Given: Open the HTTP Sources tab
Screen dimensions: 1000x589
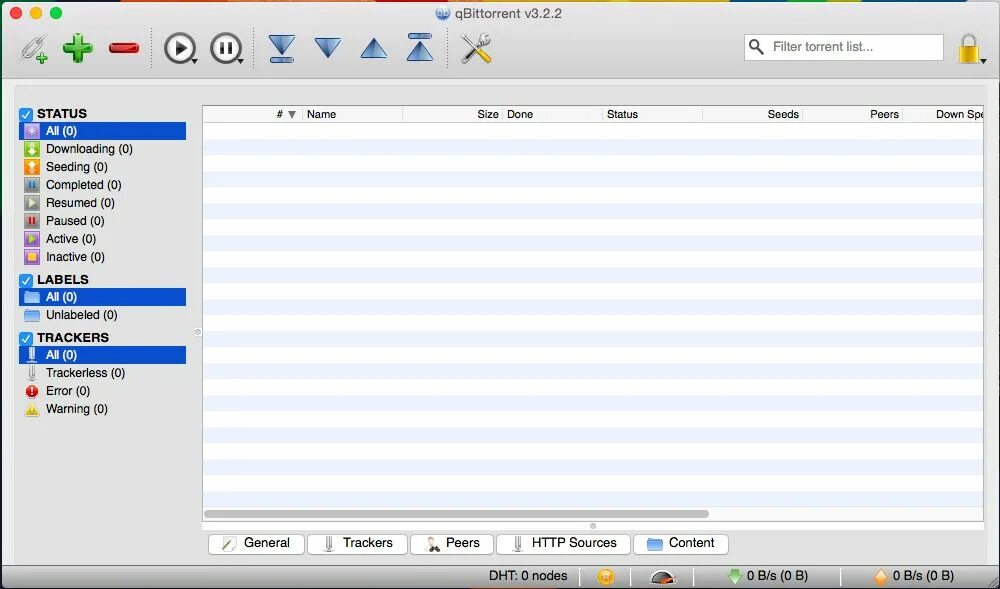Looking at the screenshot, I should coord(564,544).
